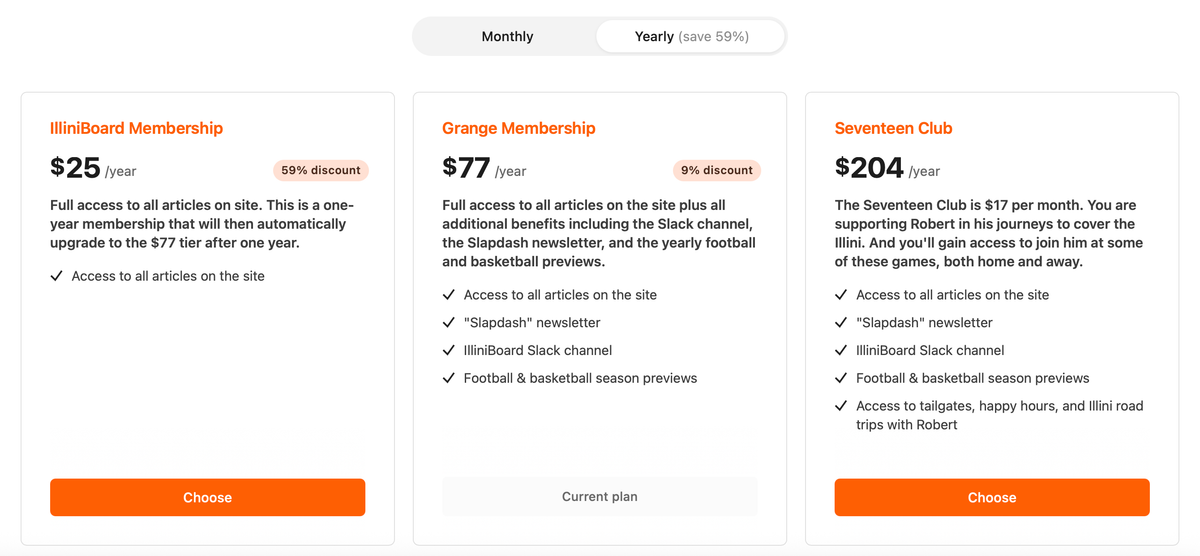
Task: Click Seventeen Club's Slack channel checkmark
Action: tap(842, 351)
